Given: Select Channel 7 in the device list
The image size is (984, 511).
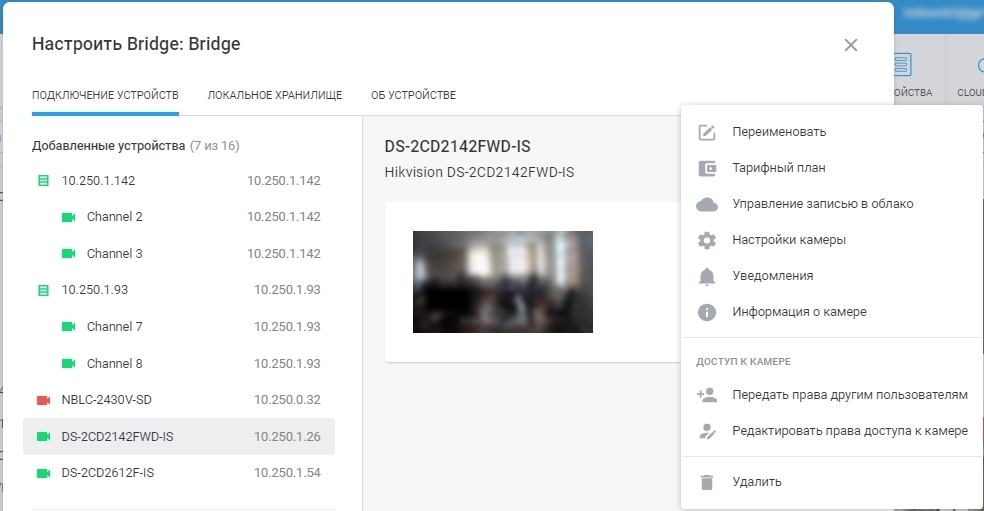Looking at the screenshot, I should tap(179, 326).
